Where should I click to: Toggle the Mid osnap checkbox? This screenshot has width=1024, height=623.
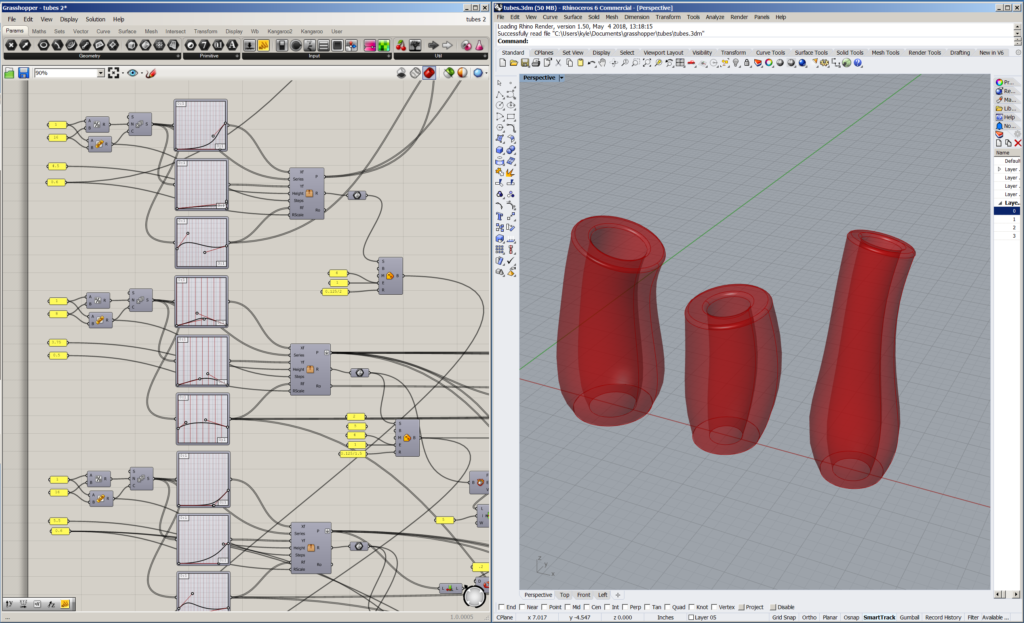point(568,607)
